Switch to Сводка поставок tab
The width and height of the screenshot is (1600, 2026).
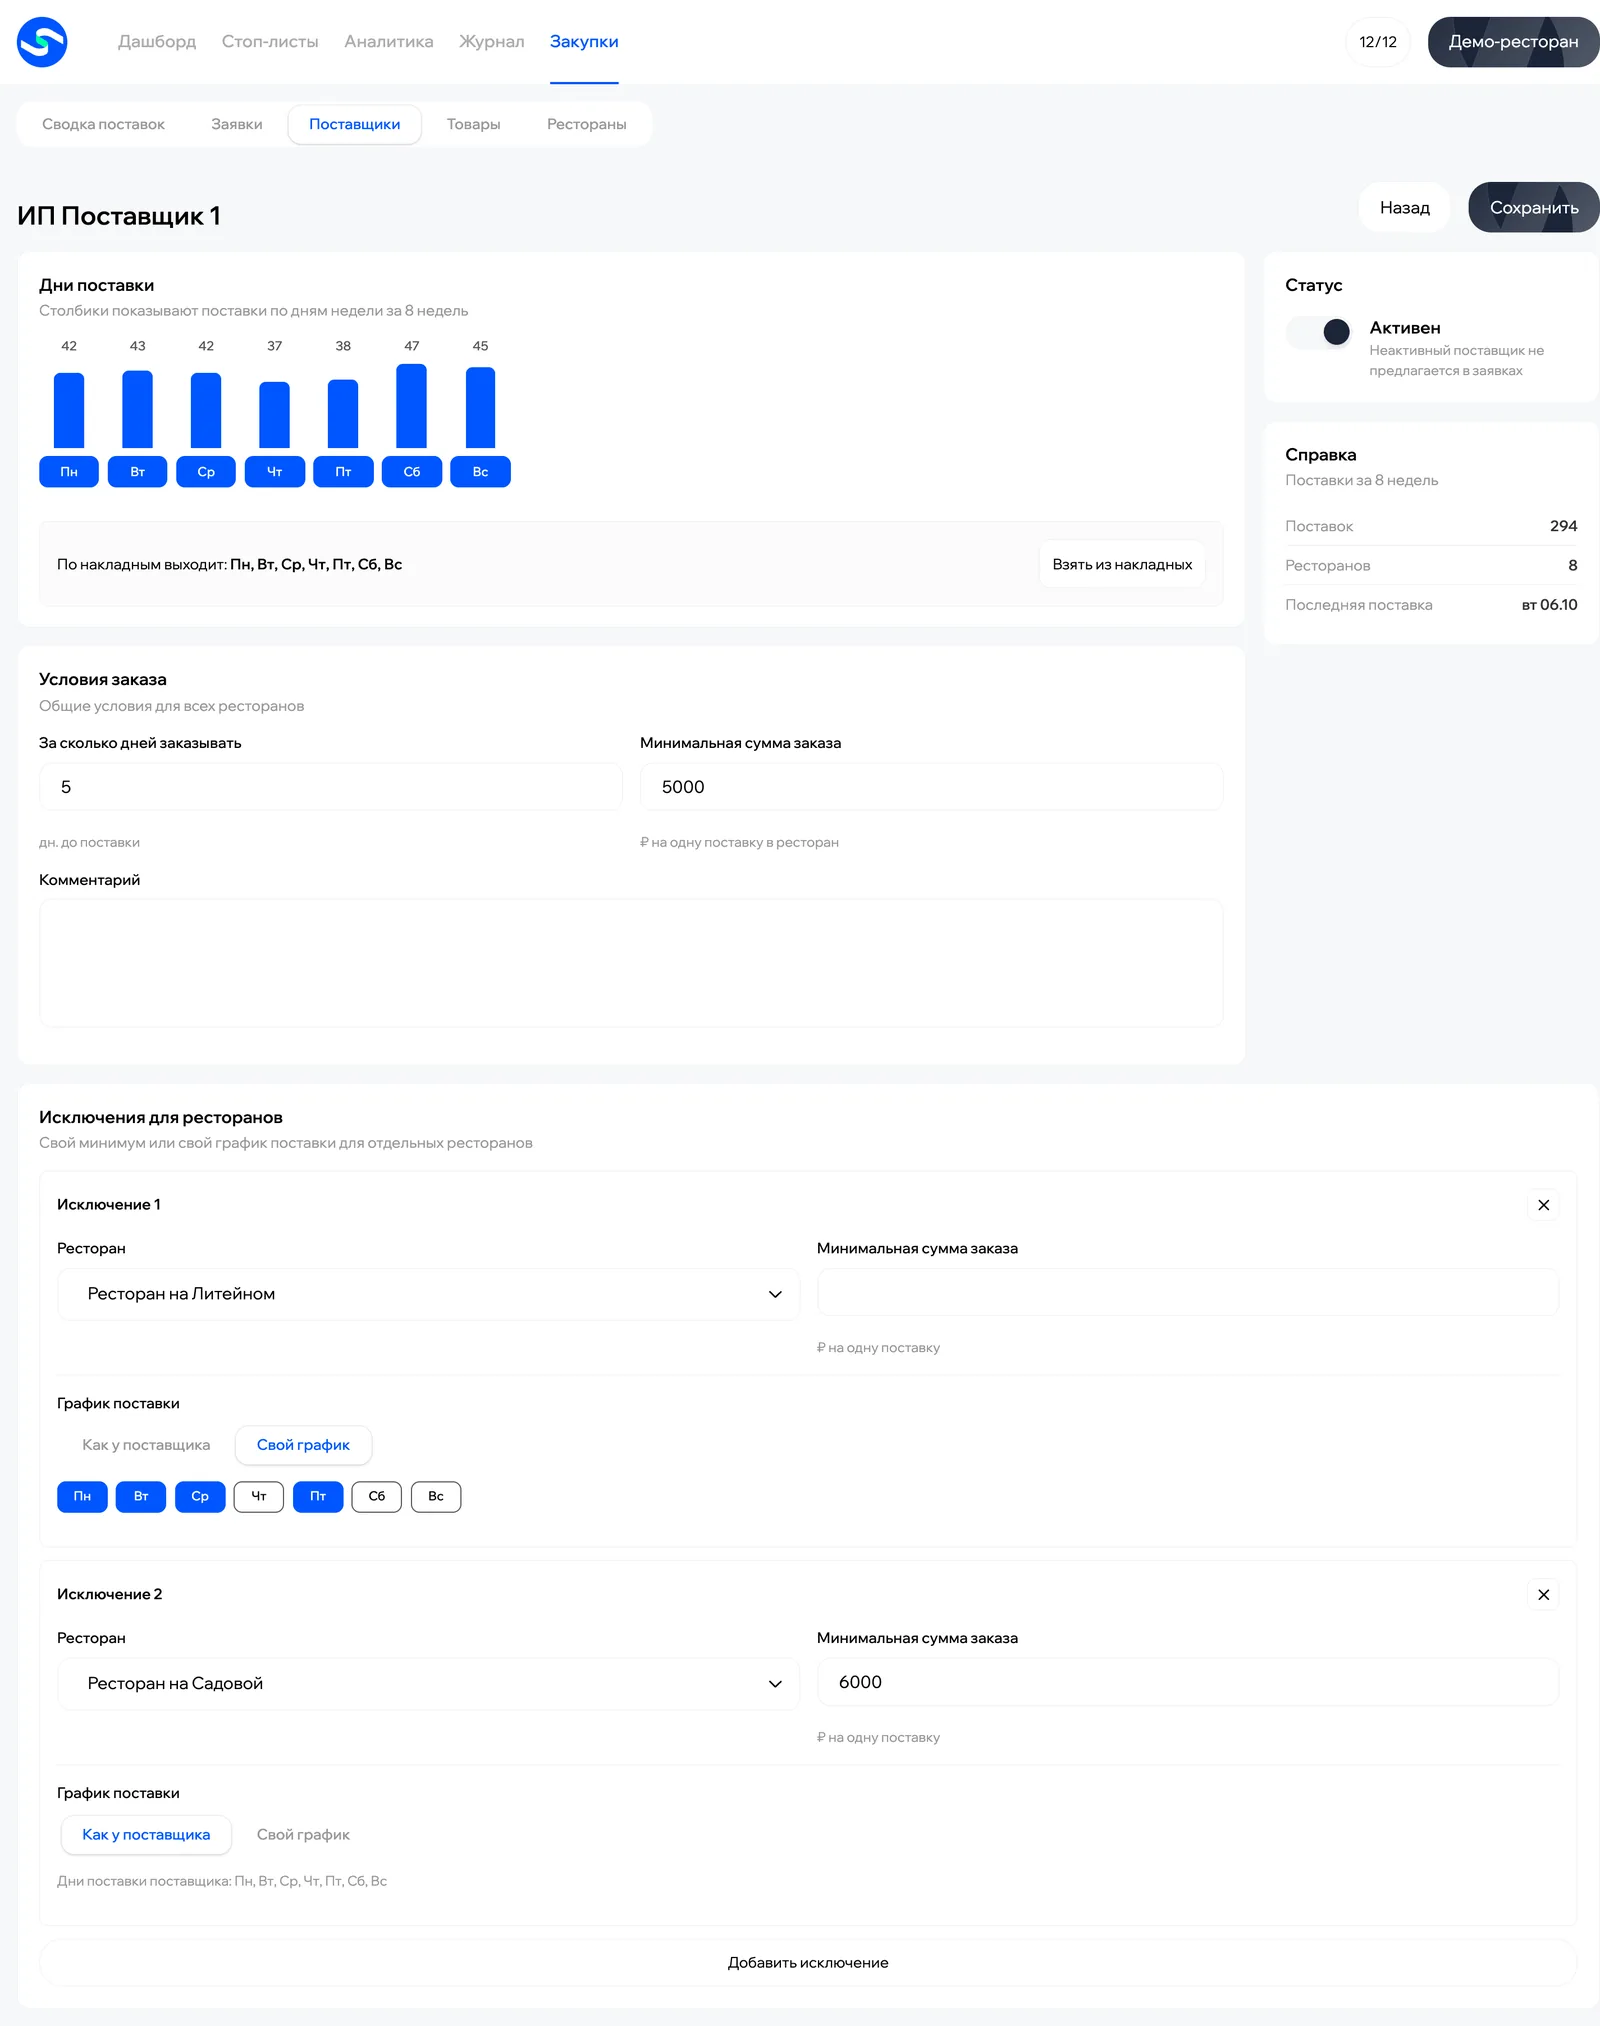coord(103,125)
